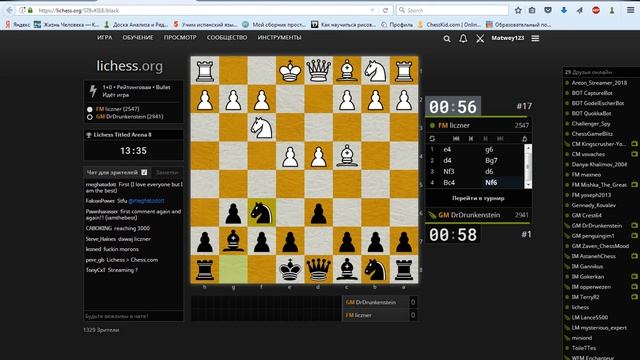This screenshot has width=640, height=360.
Task: Open the ИНСТРУМЕНТЫ menu
Action: pyautogui.click(x=279, y=38)
